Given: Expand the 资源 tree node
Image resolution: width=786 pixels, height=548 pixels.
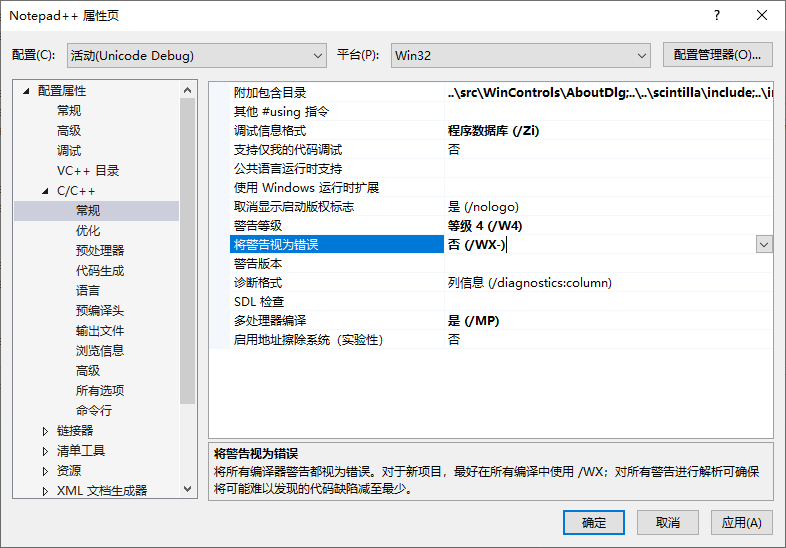Looking at the screenshot, I should coord(45,471).
